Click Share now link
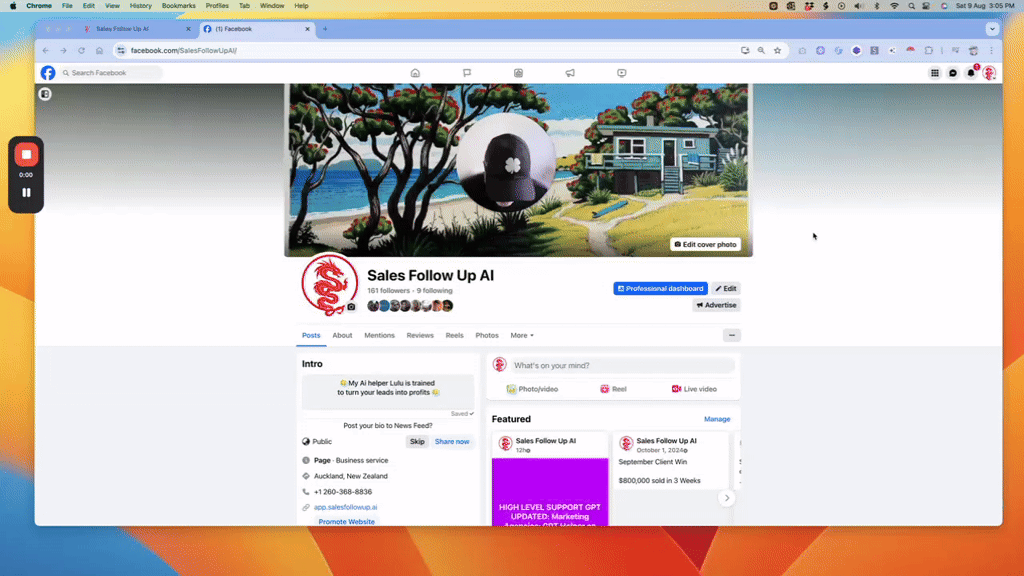Viewport: 1024px width, 576px height. pos(452,441)
